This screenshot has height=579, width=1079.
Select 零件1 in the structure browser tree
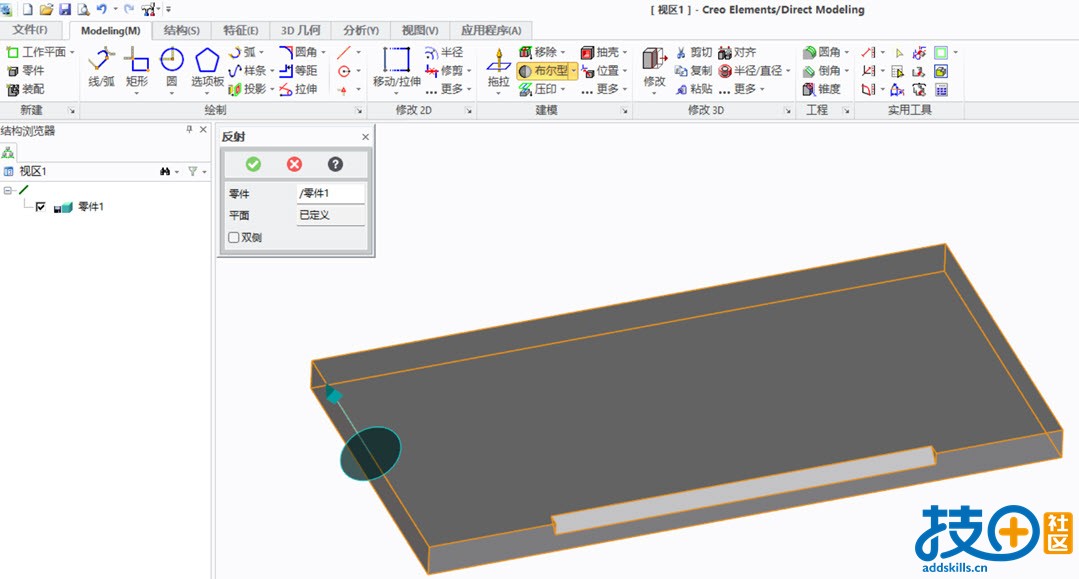pyautogui.click(x=90, y=207)
